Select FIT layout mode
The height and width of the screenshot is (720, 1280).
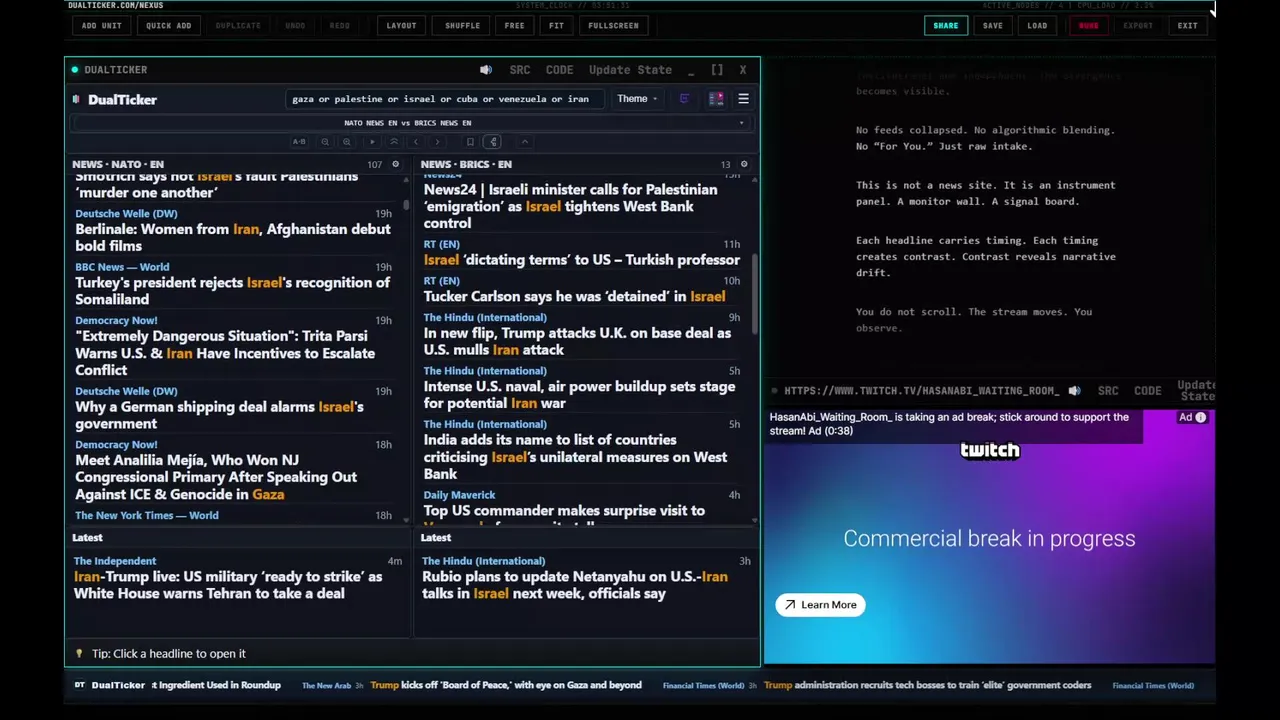556,26
